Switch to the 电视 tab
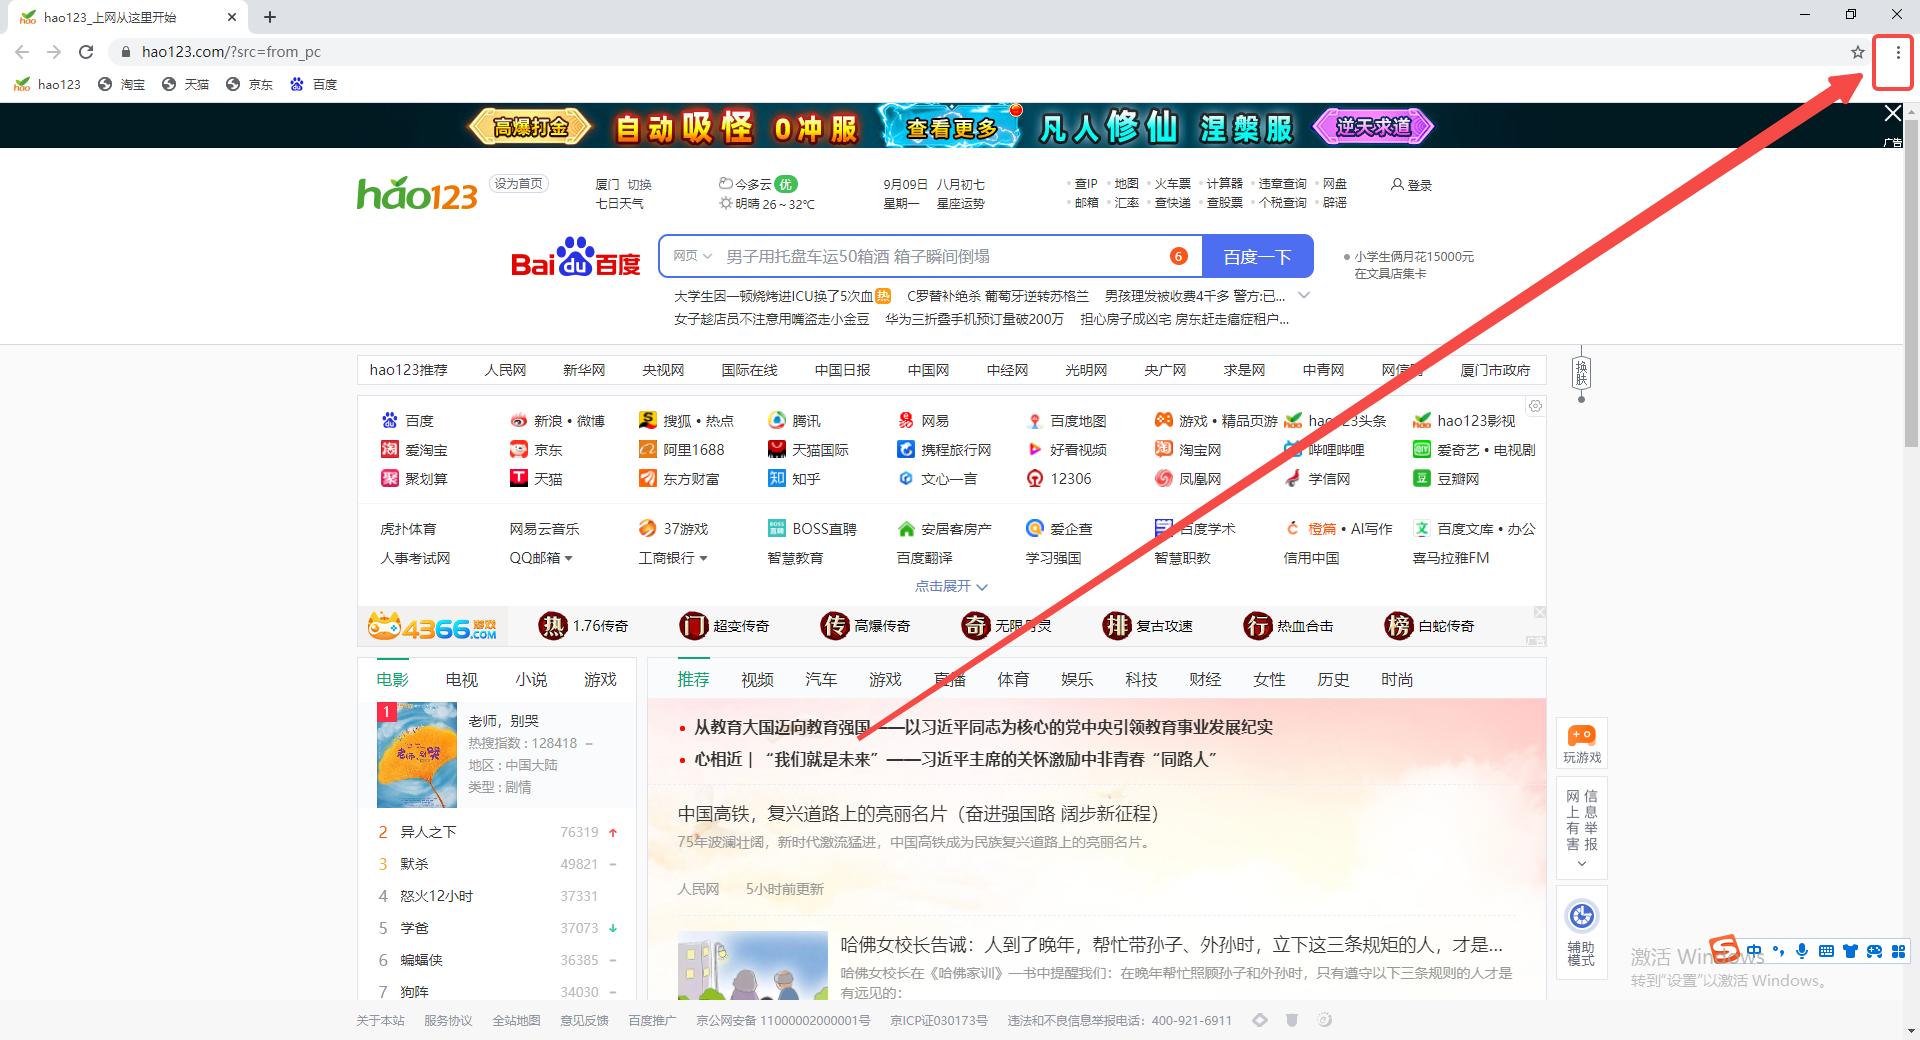This screenshot has height=1040, width=1920. click(461, 679)
